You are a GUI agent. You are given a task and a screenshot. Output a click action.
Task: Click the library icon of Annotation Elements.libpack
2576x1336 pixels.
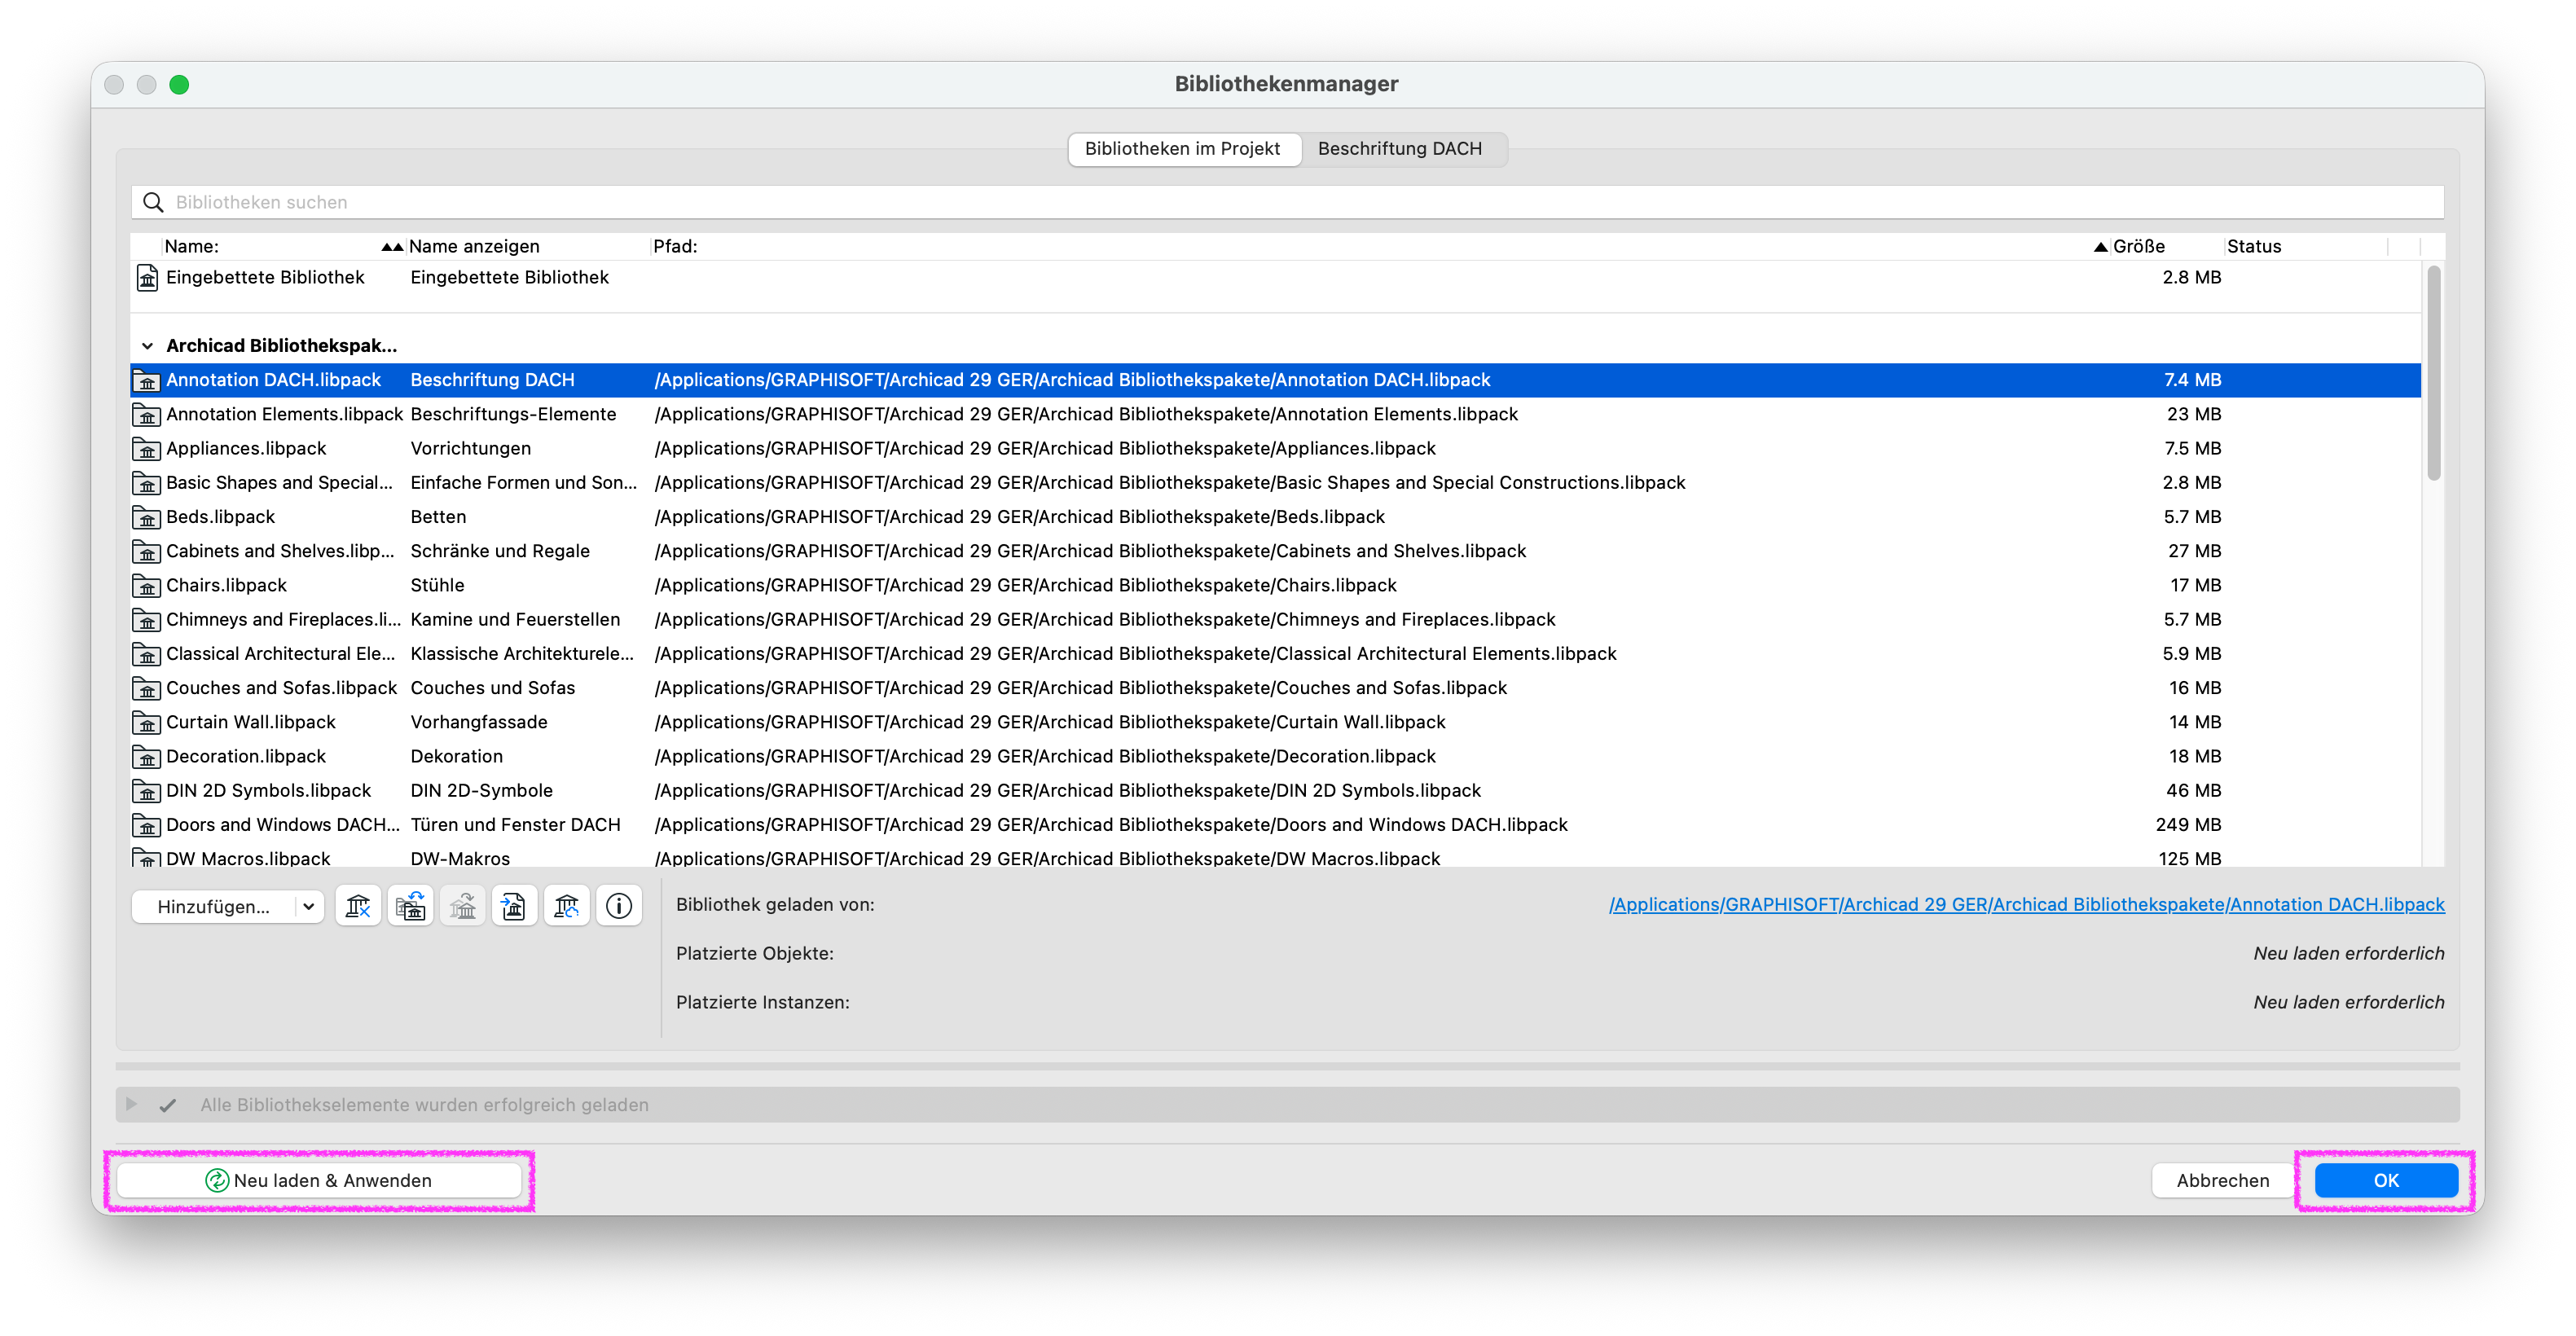coord(147,415)
